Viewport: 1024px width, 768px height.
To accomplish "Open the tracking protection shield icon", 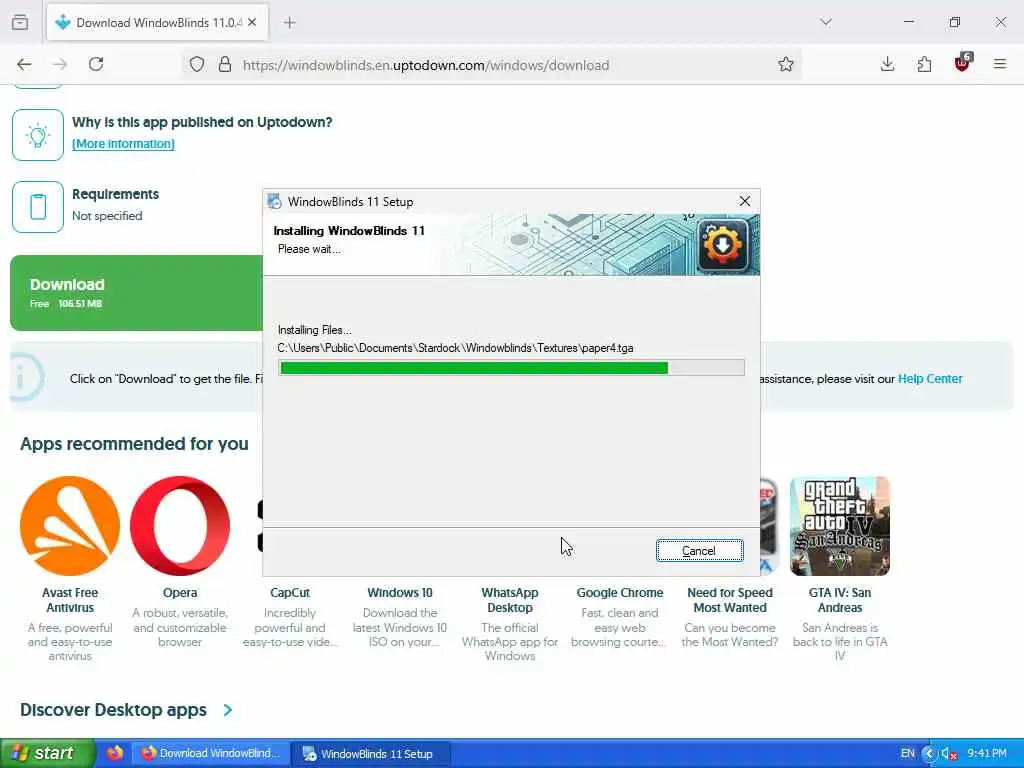I will pyautogui.click(x=197, y=64).
